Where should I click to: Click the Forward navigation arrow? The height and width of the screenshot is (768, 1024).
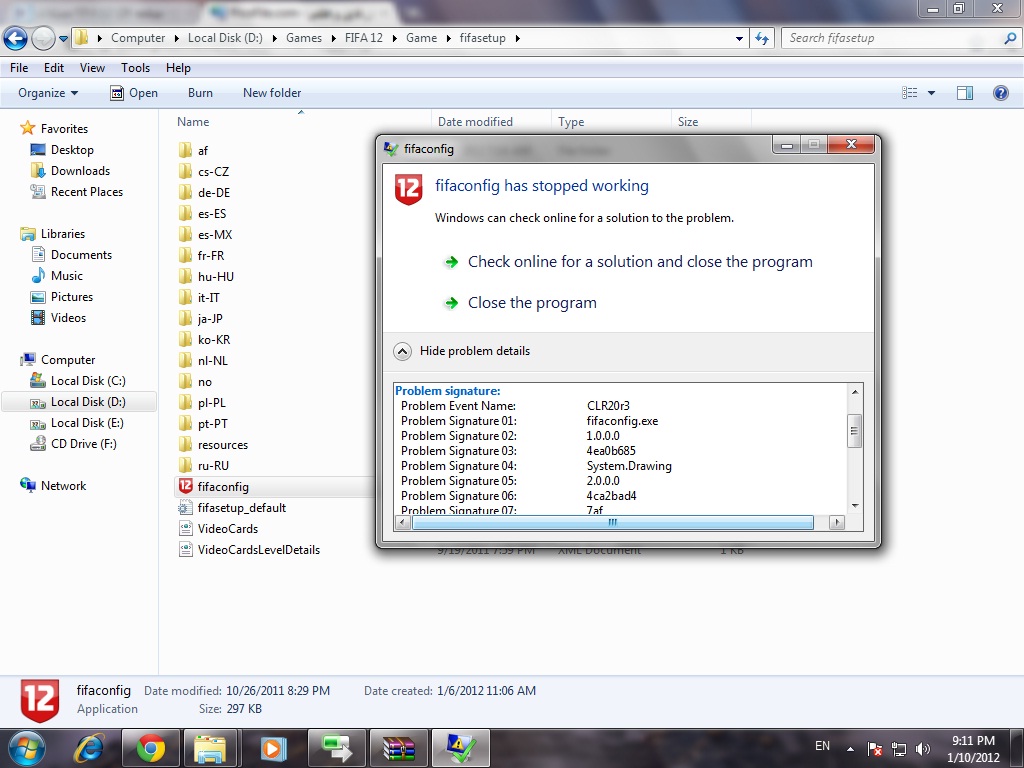[43, 39]
